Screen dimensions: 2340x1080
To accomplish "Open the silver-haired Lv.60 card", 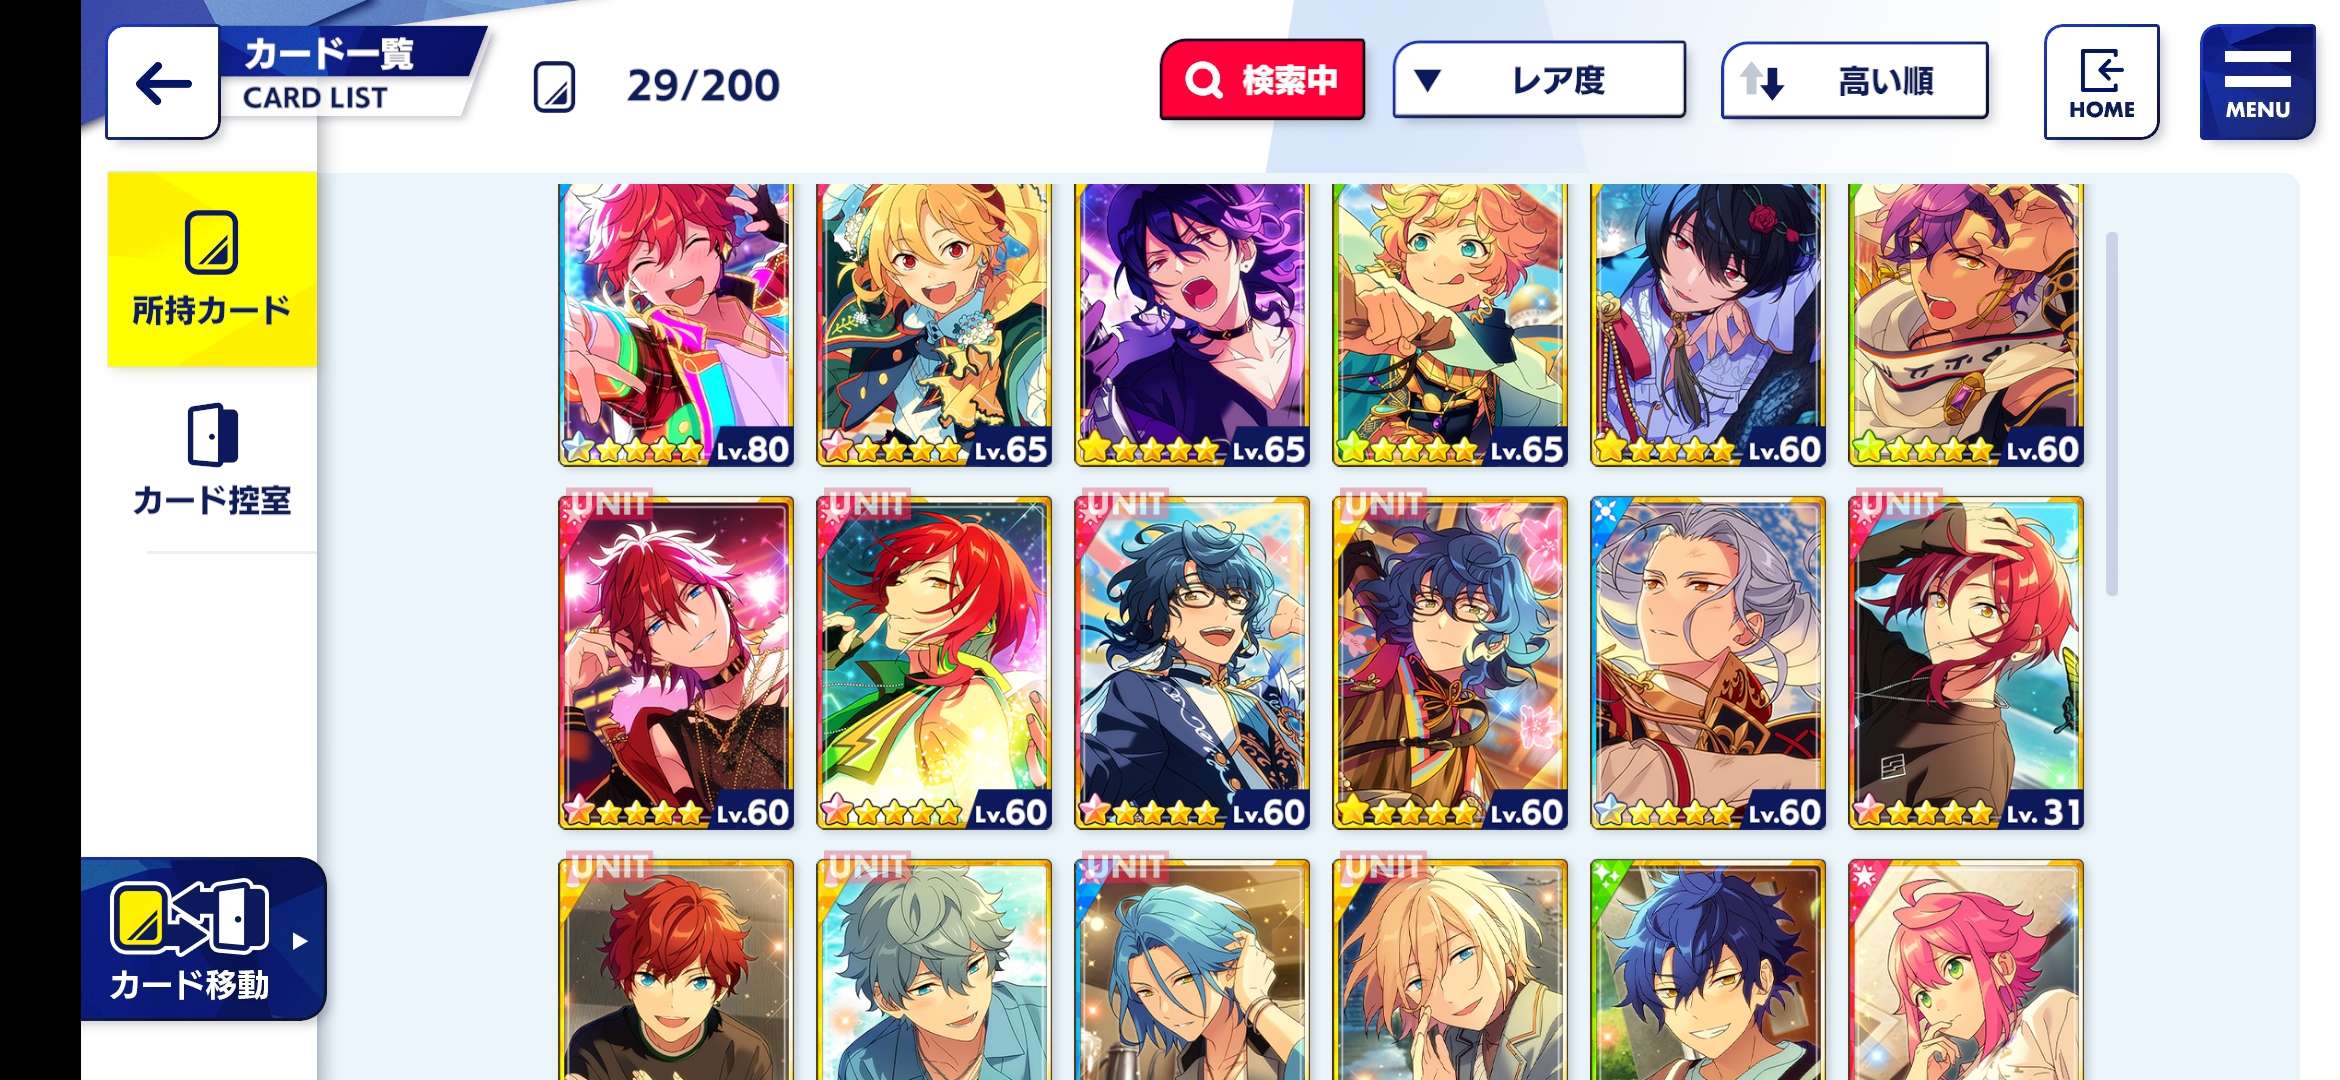I will 1708,662.
